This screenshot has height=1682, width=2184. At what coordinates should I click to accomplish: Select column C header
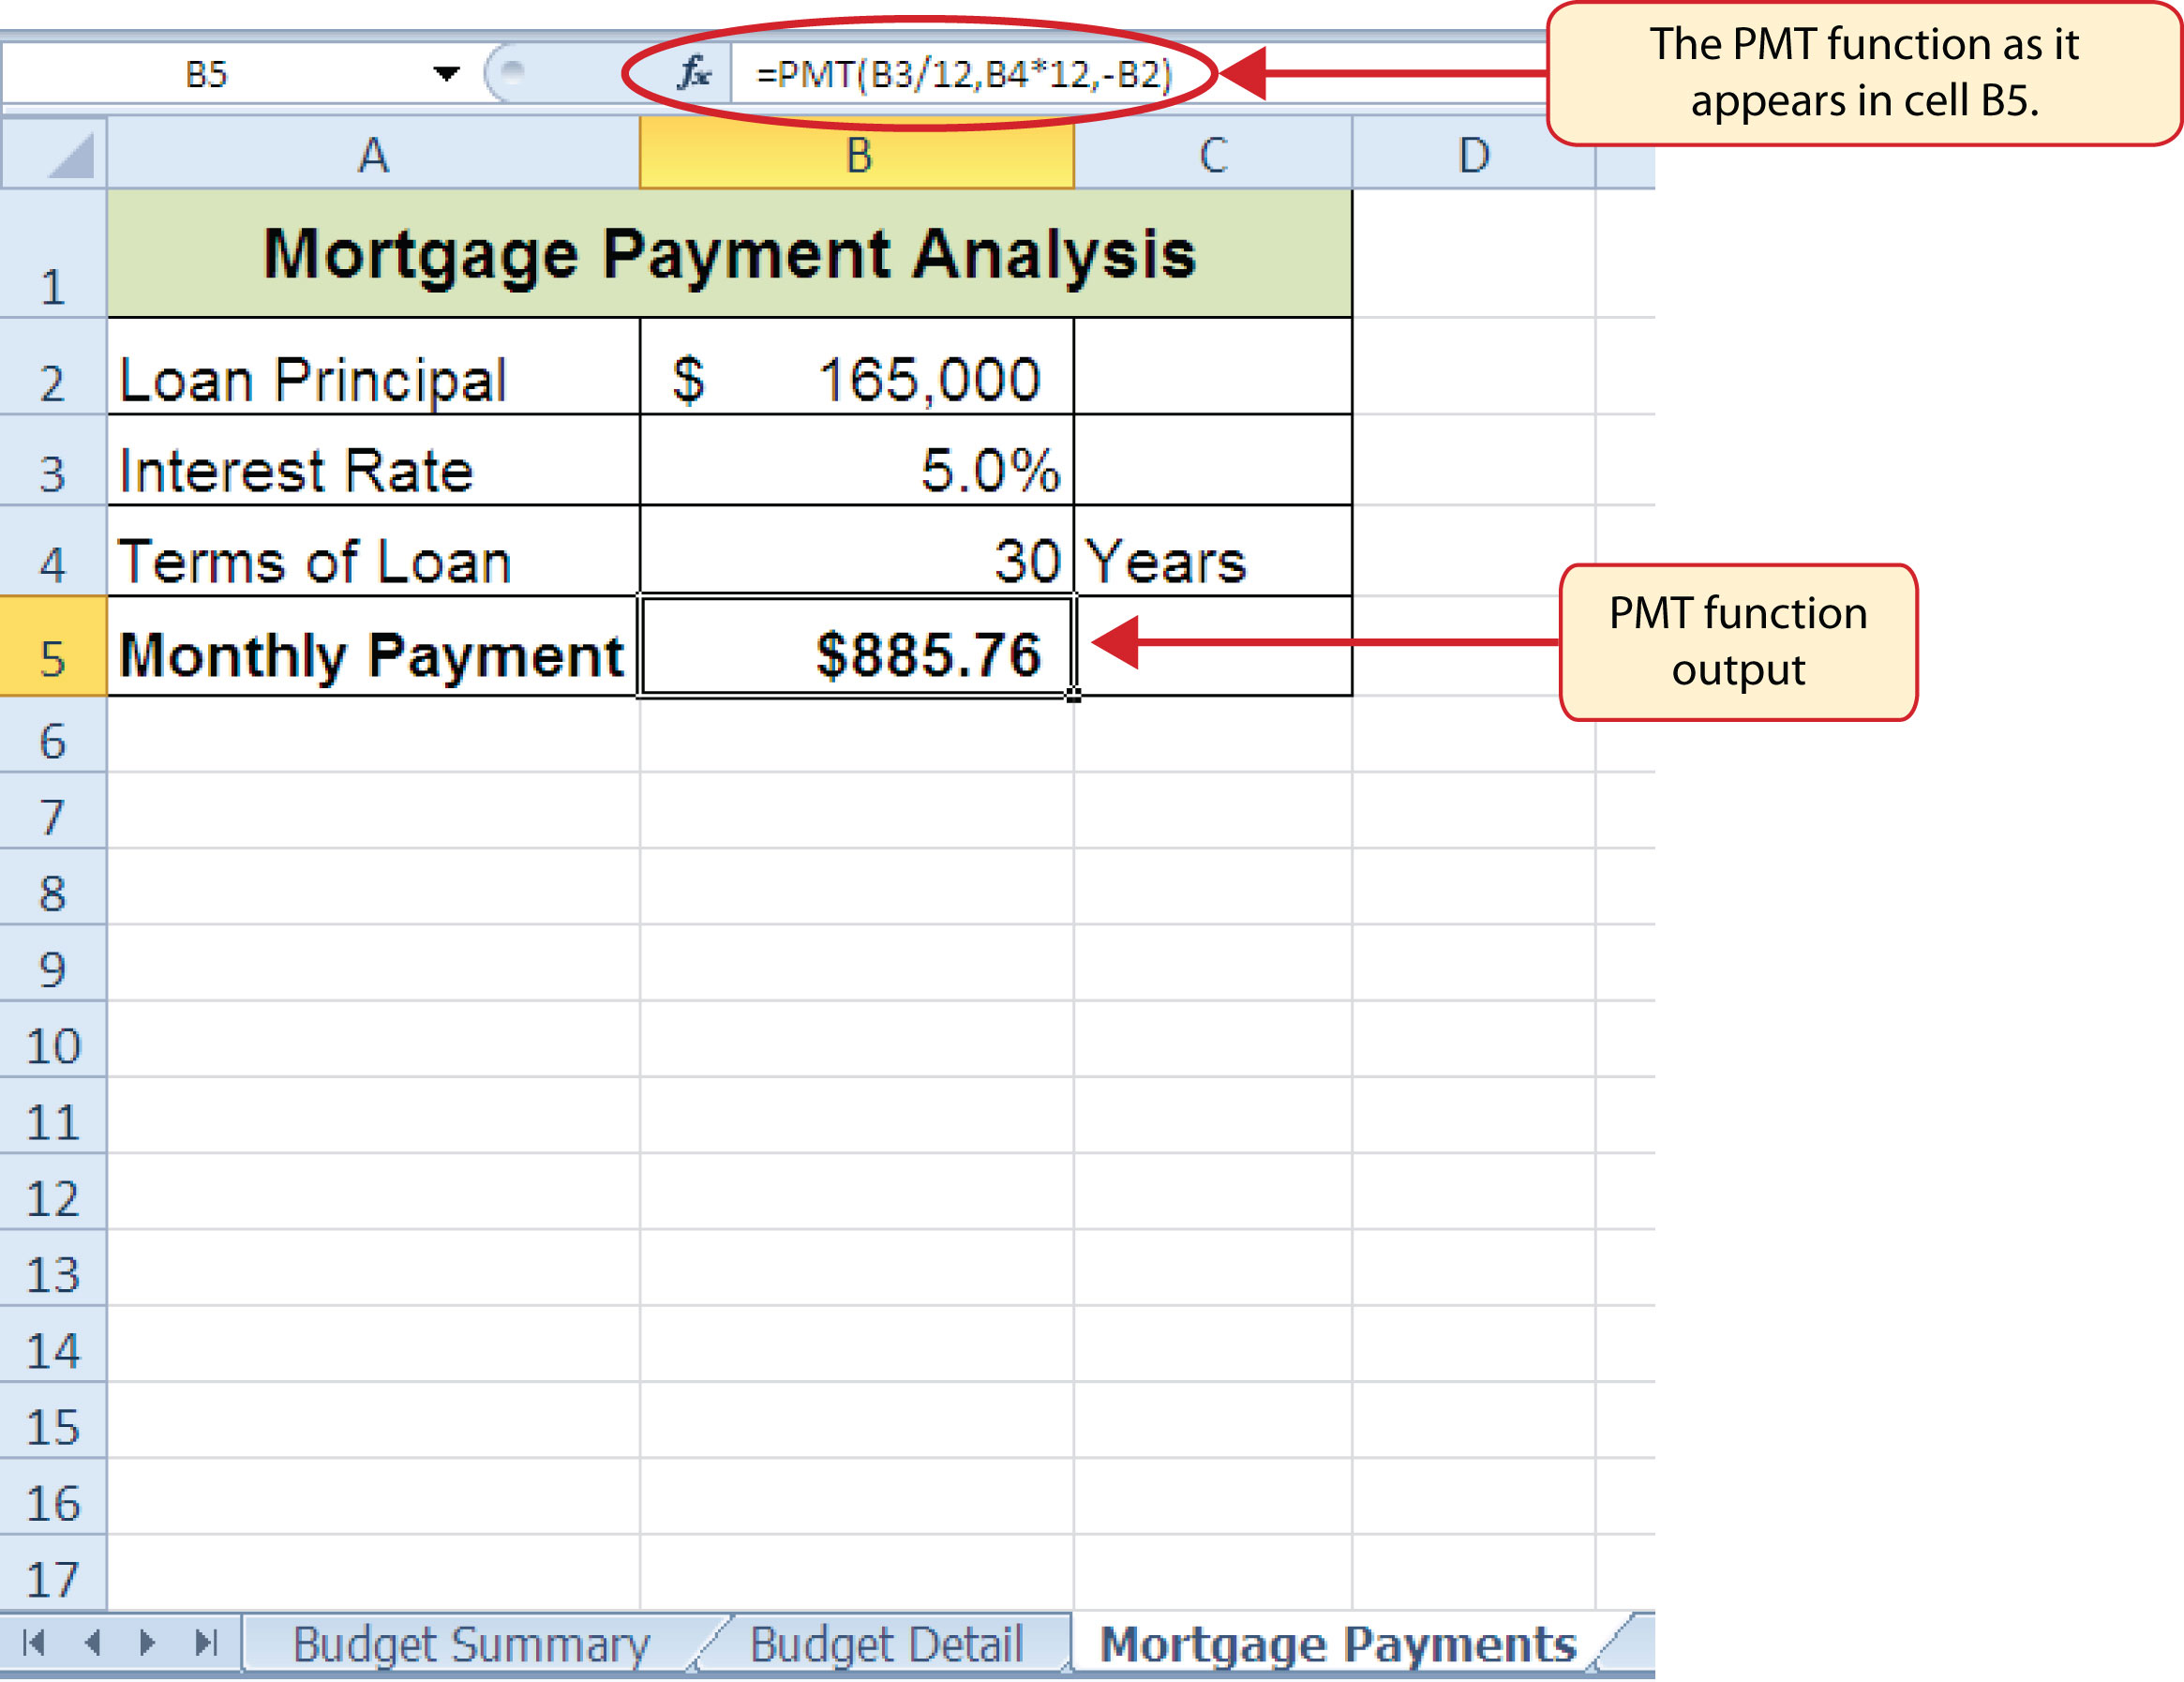tap(1213, 154)
